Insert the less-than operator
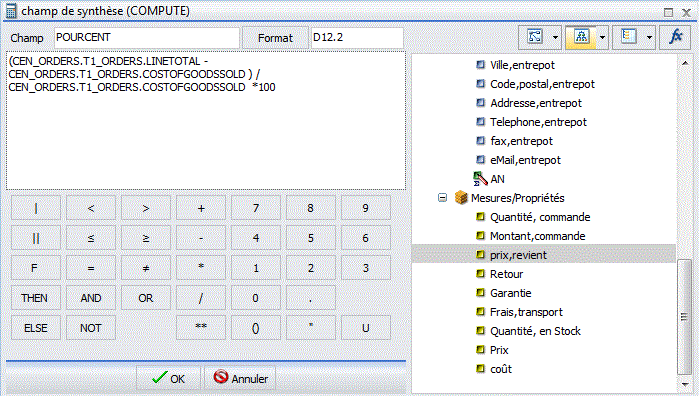This screenshot has width=699, height=396. [91, 208]
